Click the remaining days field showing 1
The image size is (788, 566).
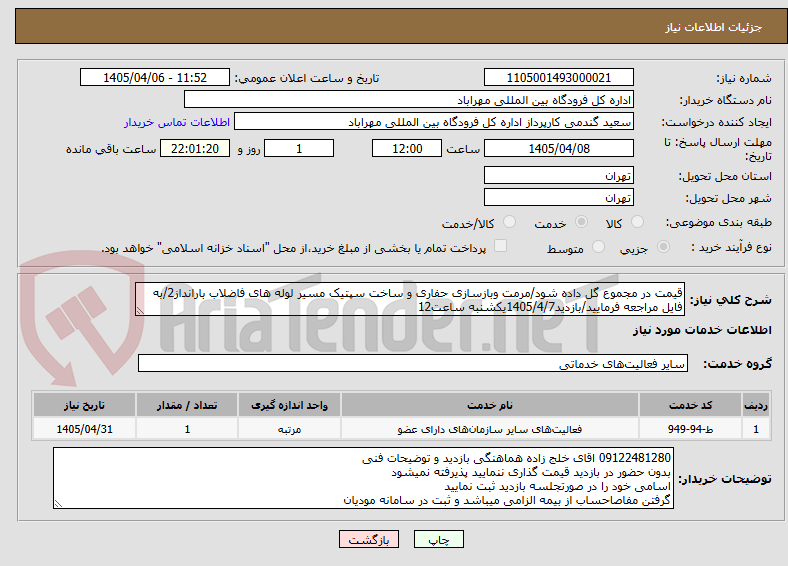[299, 148]
